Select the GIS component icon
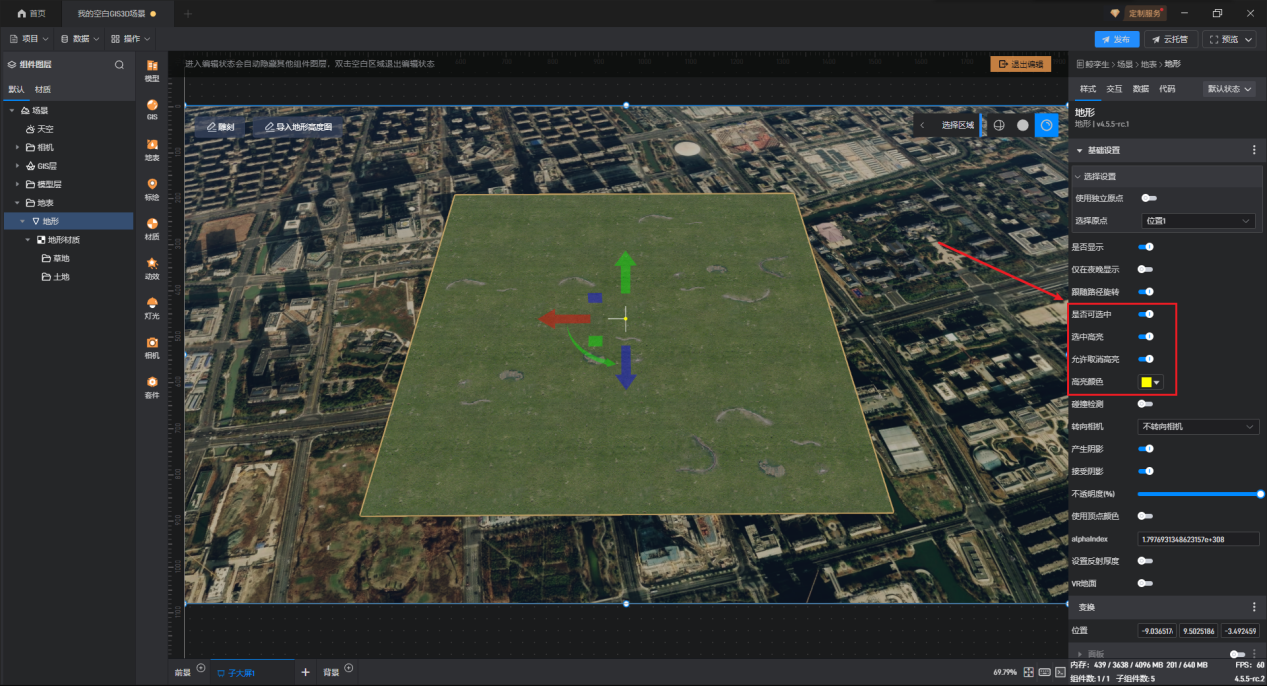1267x686 pixels. coord(152,109)
